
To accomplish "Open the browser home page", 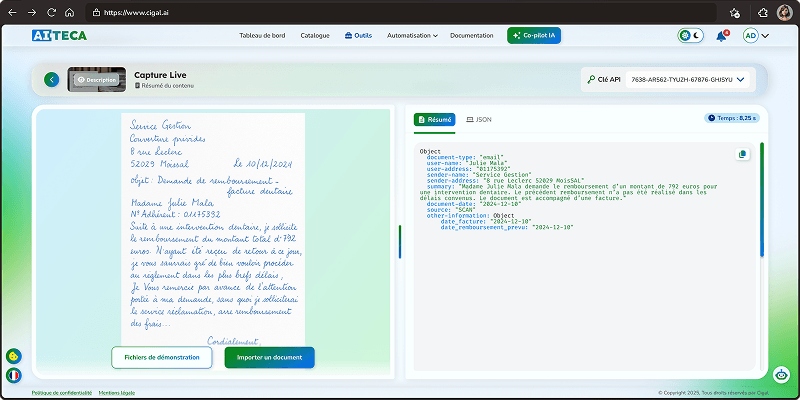I will point(69,13).
